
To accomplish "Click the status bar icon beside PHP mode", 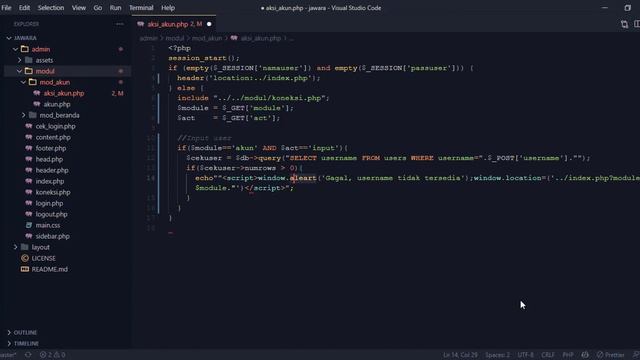I will click(x=585, y=355).
